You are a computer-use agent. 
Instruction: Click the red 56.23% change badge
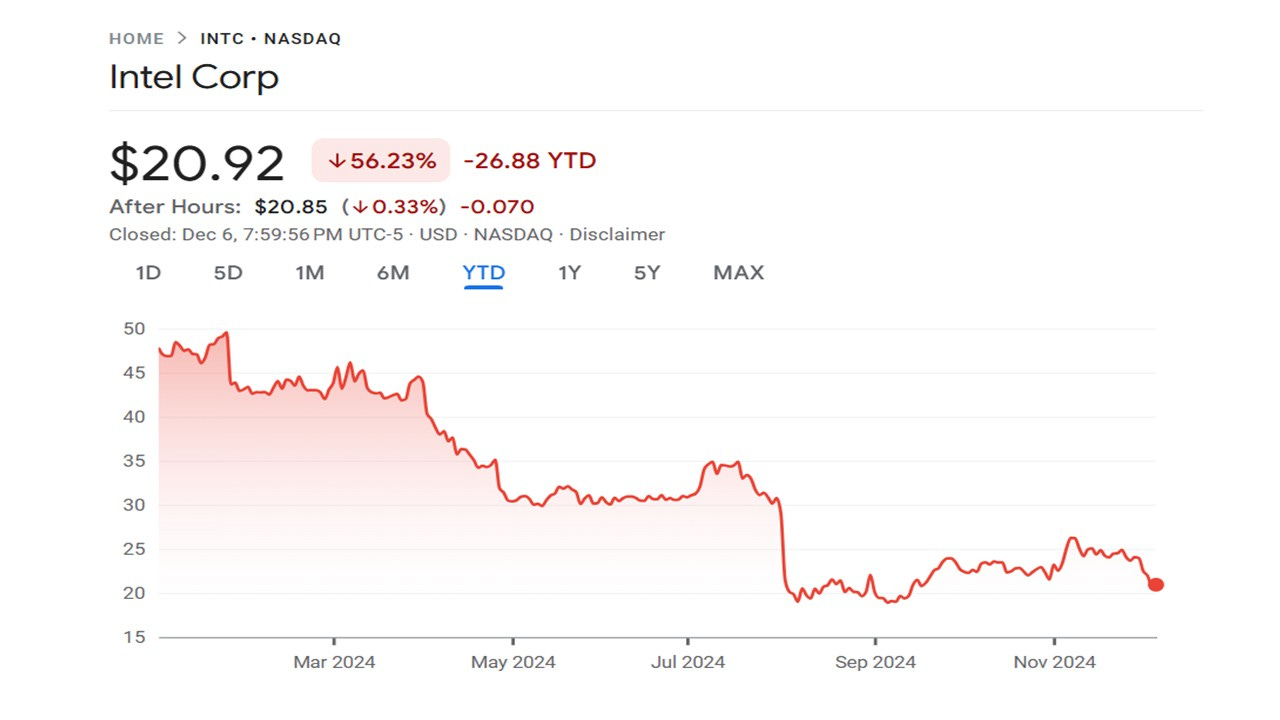[x=381, y=161]
